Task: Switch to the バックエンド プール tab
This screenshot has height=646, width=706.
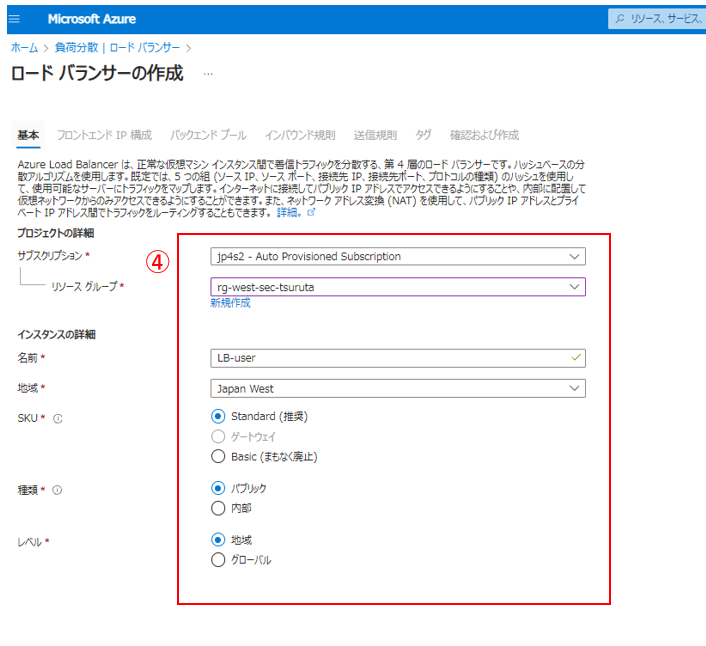Action: pos(208,135)
